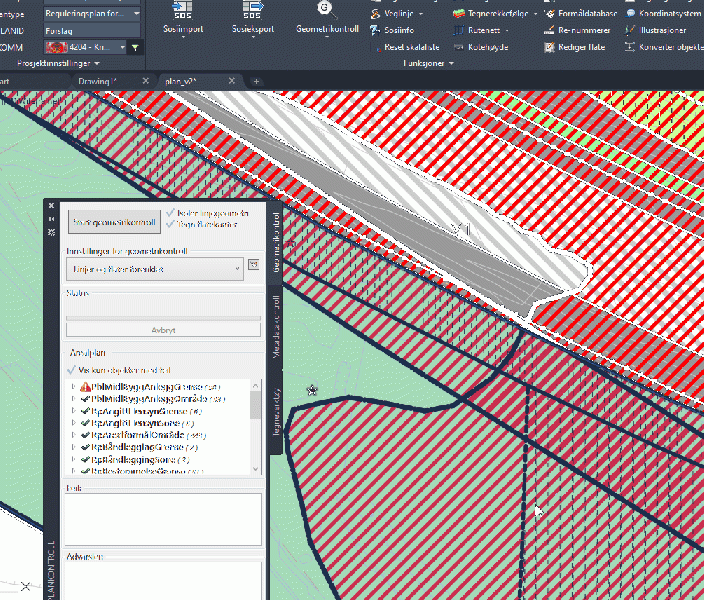This screenshot has width=704, height=600.
Task: Click the green filter funnel icon
Action: [135, 47]
